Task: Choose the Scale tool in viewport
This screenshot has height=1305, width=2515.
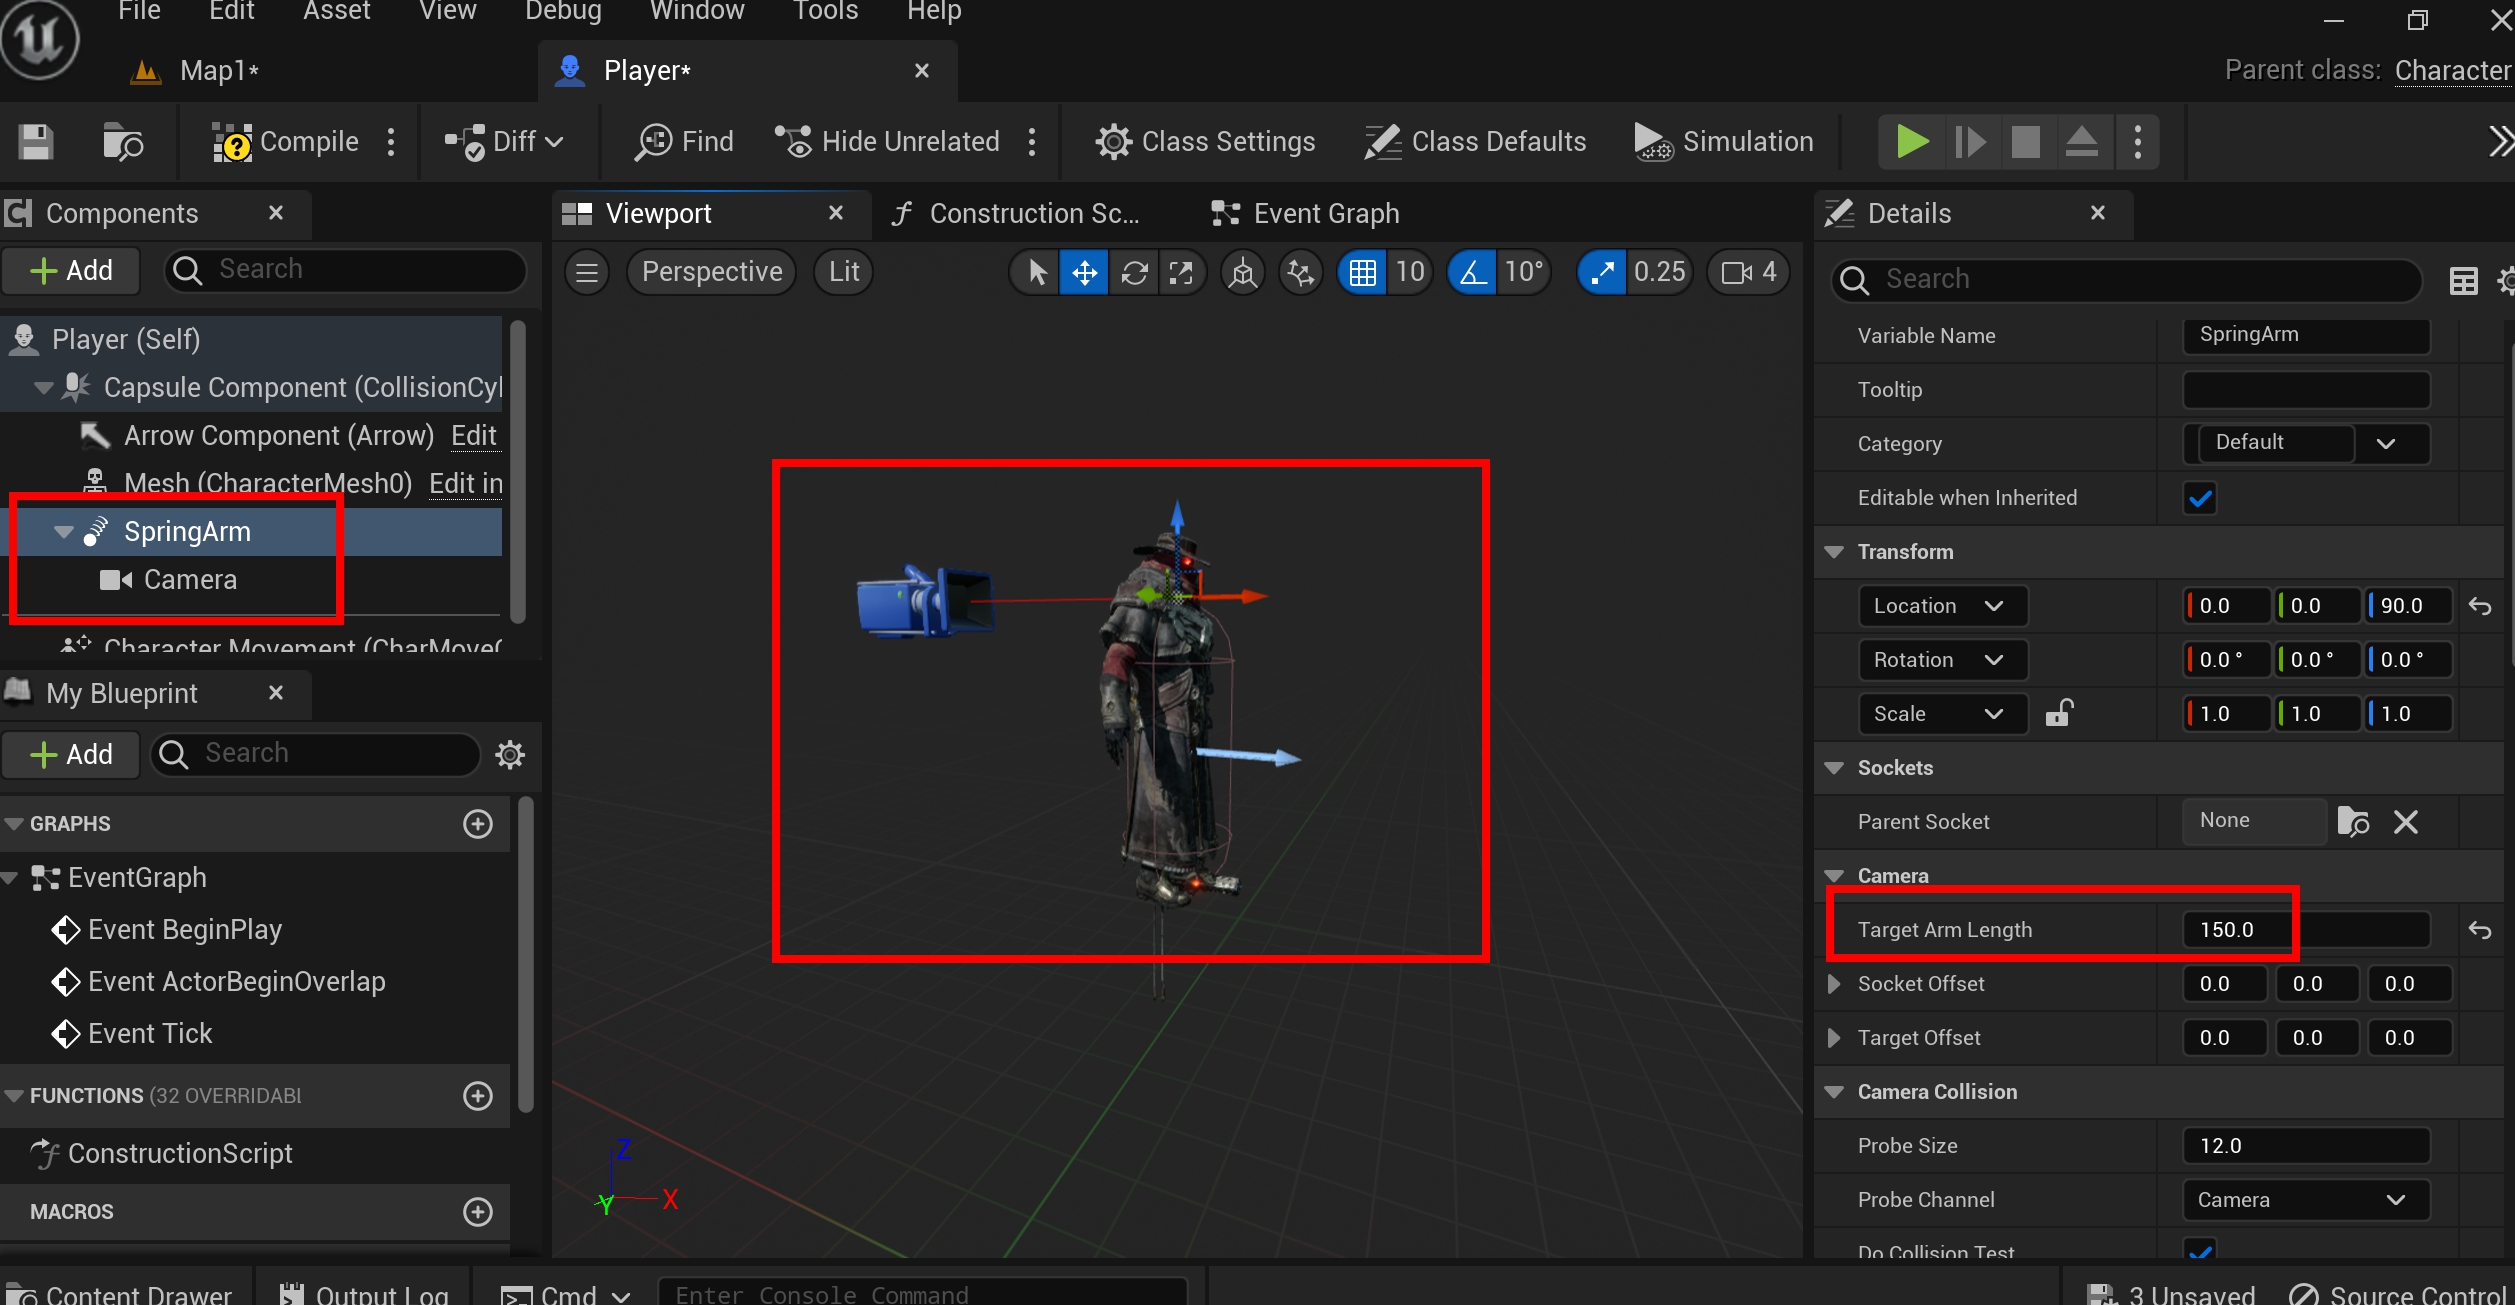Action: coord(1181,272)
